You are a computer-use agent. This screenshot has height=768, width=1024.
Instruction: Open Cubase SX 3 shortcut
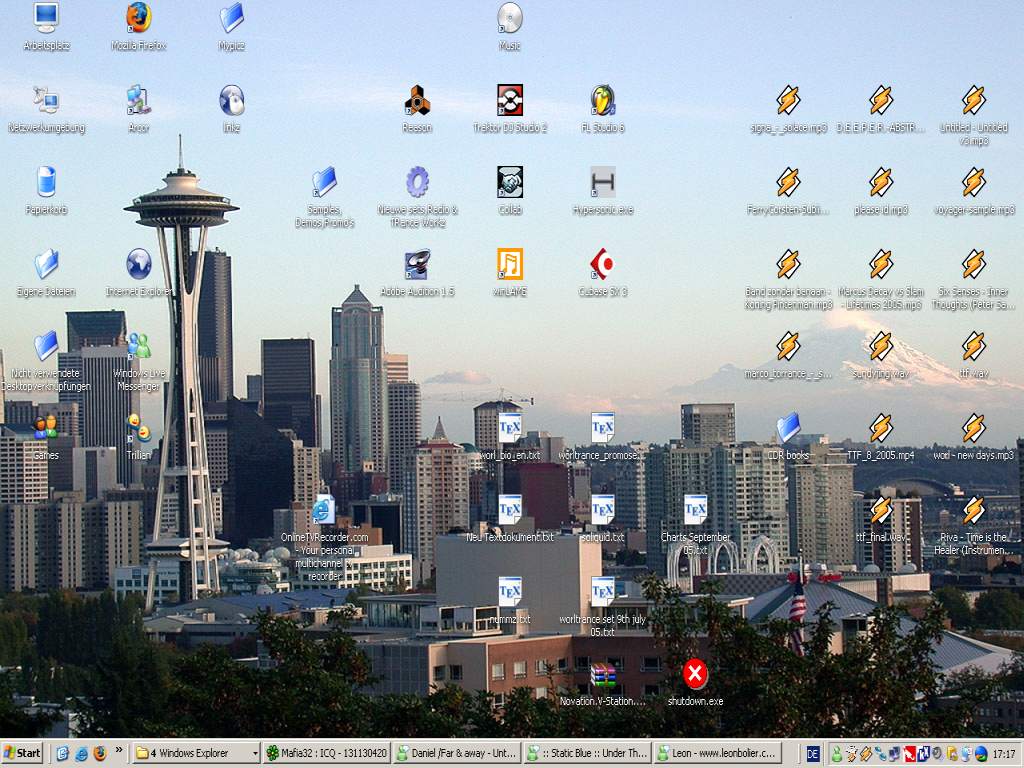602,265
